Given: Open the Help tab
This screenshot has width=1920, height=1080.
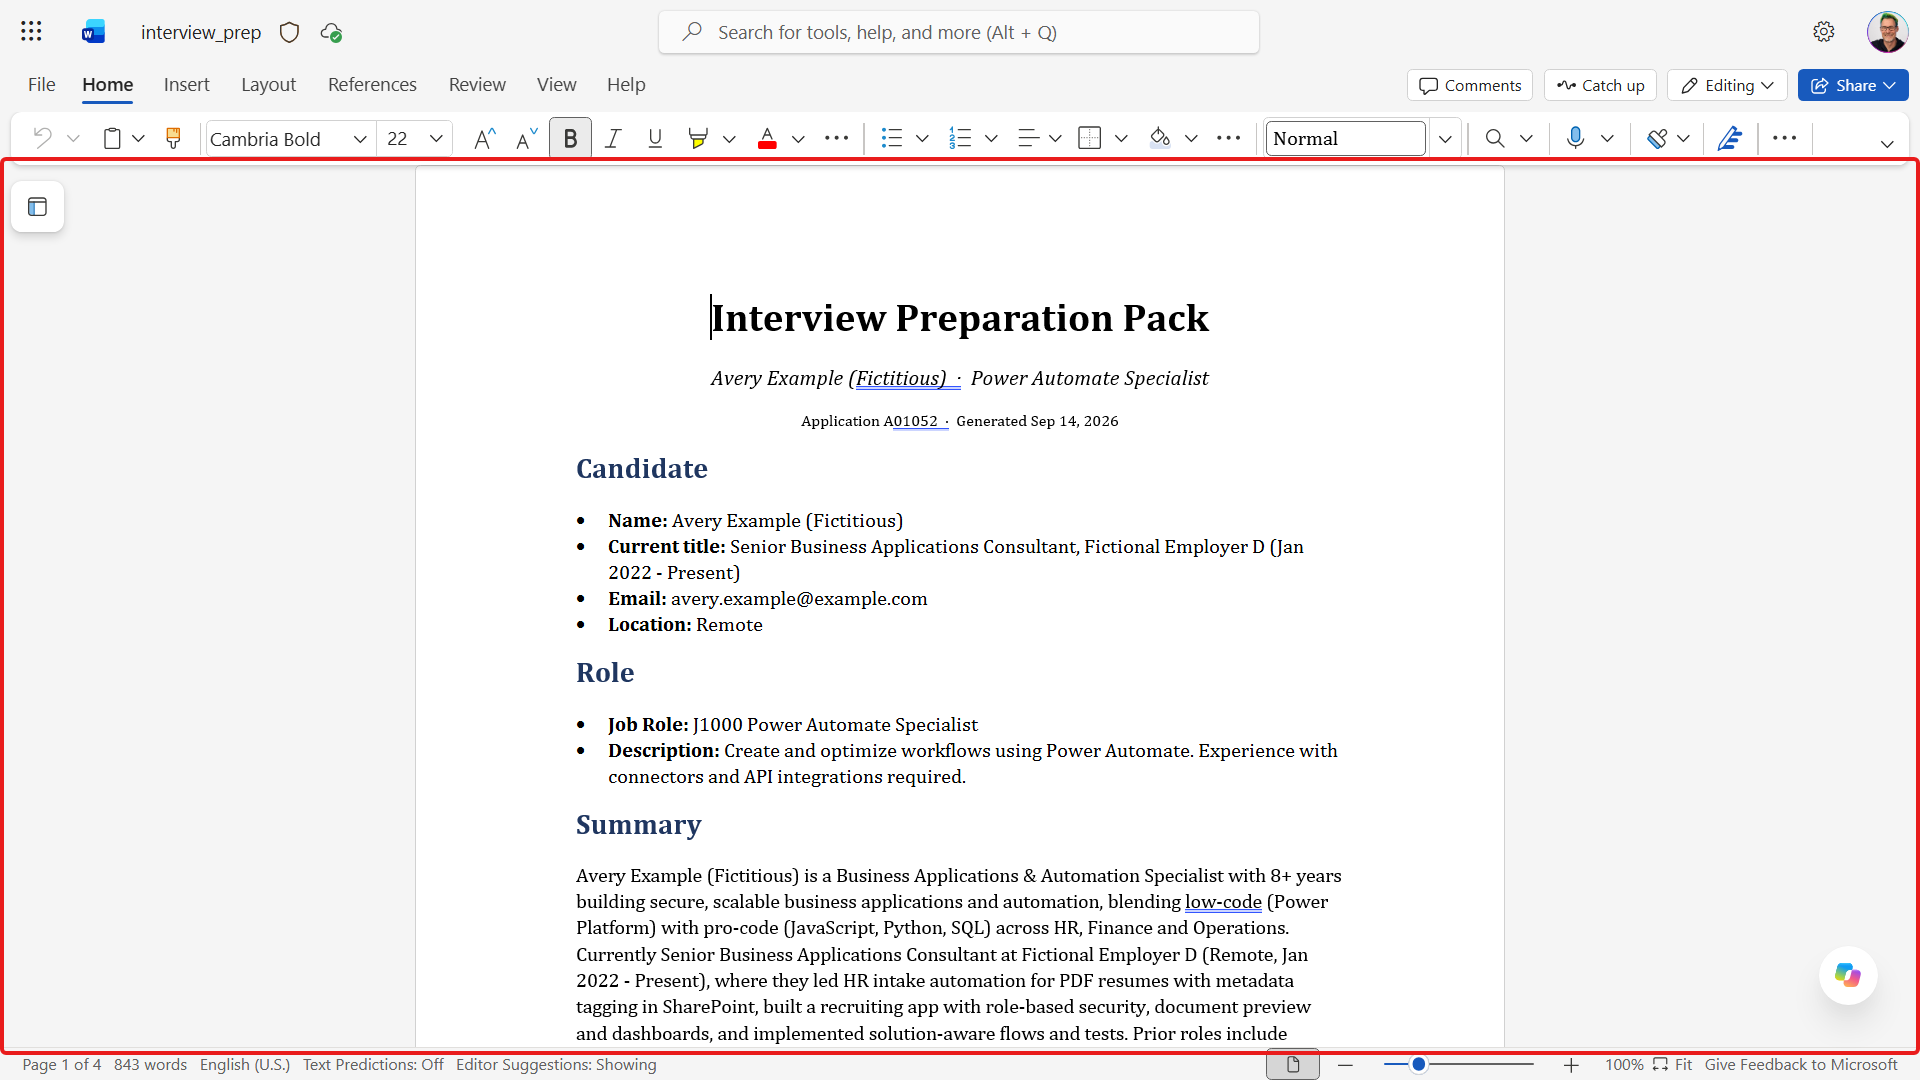Looking at the screenshot, I should tap(626, 85).
